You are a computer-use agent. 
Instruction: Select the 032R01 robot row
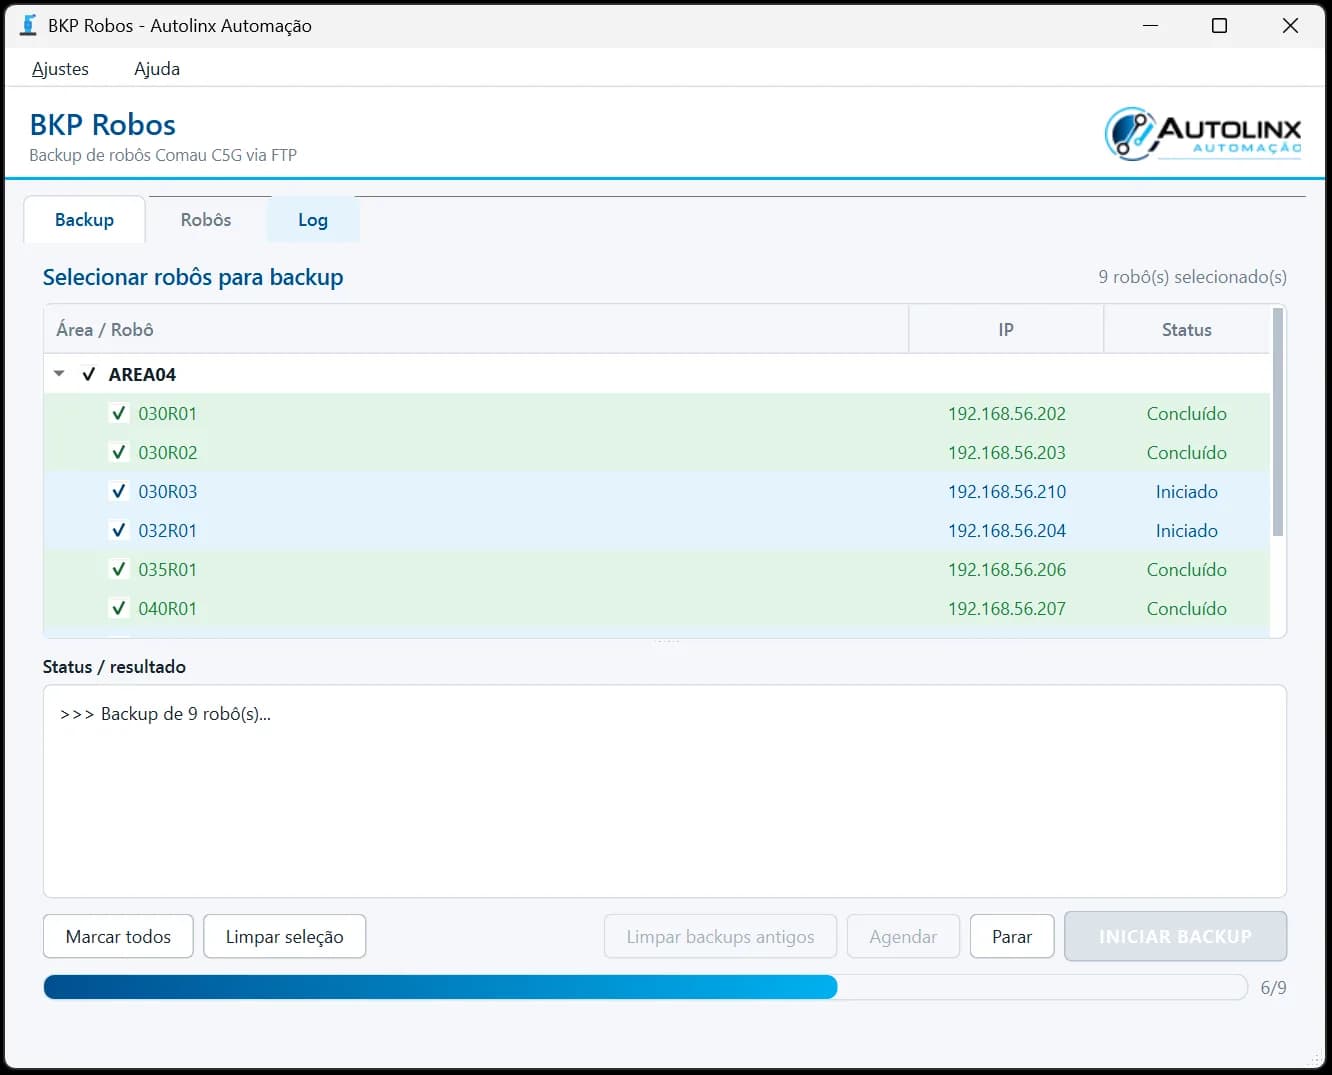click(x=656, y=530)
